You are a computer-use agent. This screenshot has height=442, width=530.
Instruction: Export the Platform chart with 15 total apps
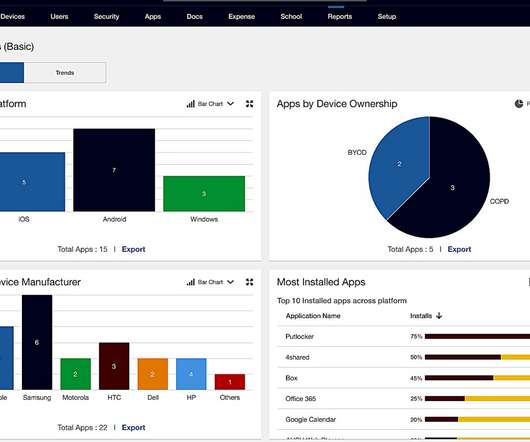[x=134, y=249]
